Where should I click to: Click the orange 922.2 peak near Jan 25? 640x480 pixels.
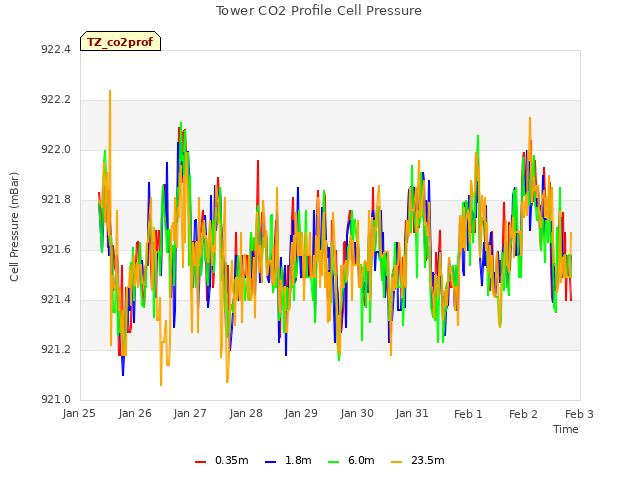(110, 91)
